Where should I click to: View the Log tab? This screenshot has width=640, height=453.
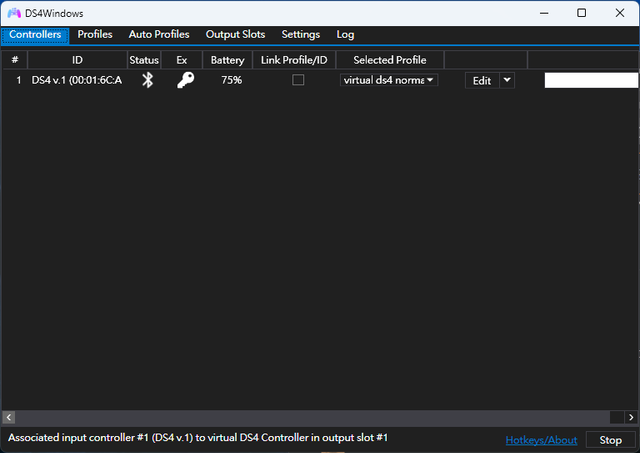tap(345, 35)
